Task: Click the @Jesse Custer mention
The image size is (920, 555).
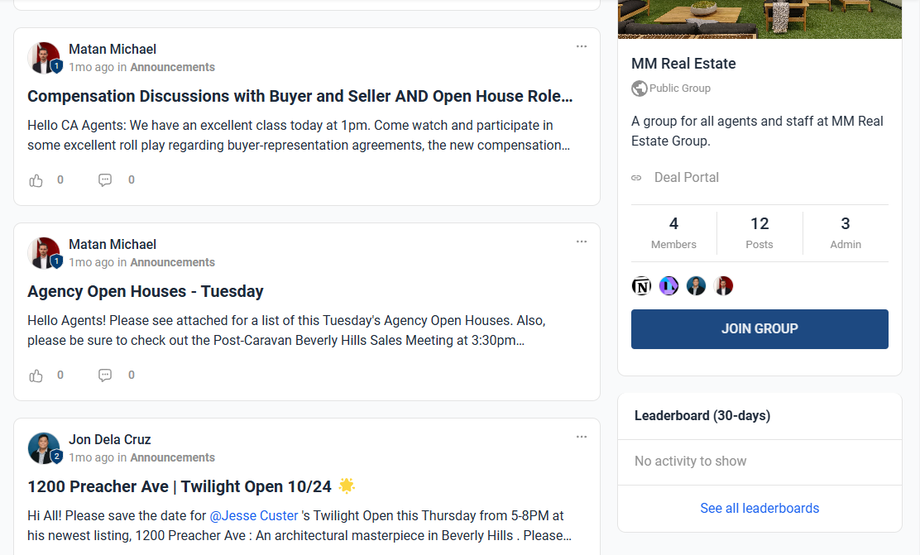Action: (x=254, y=515)
